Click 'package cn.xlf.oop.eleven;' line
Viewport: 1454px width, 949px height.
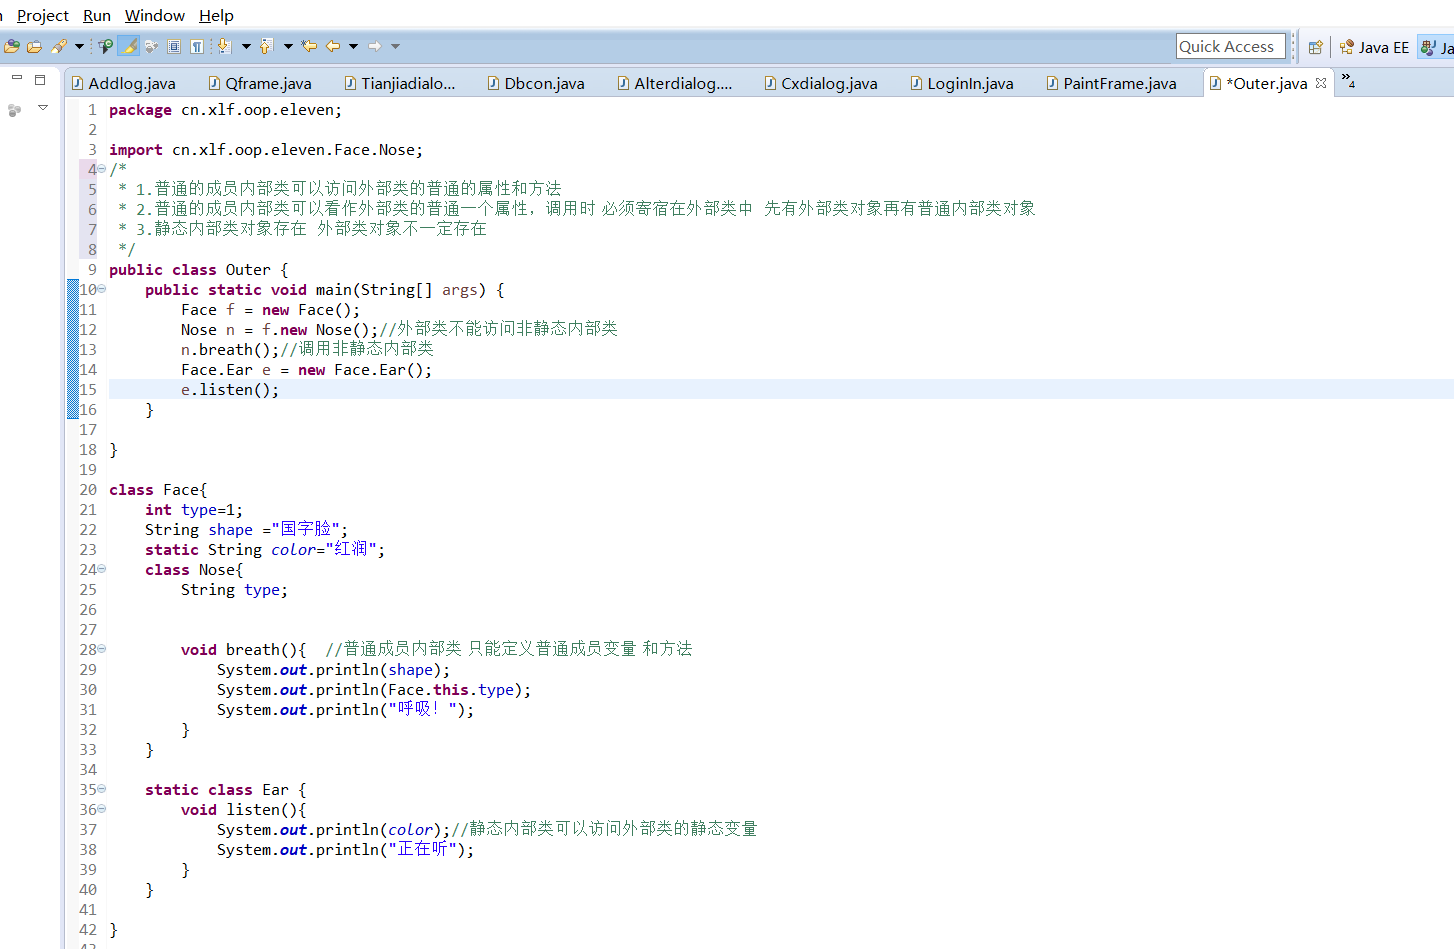pyautogui.click(x=225, y=110)
